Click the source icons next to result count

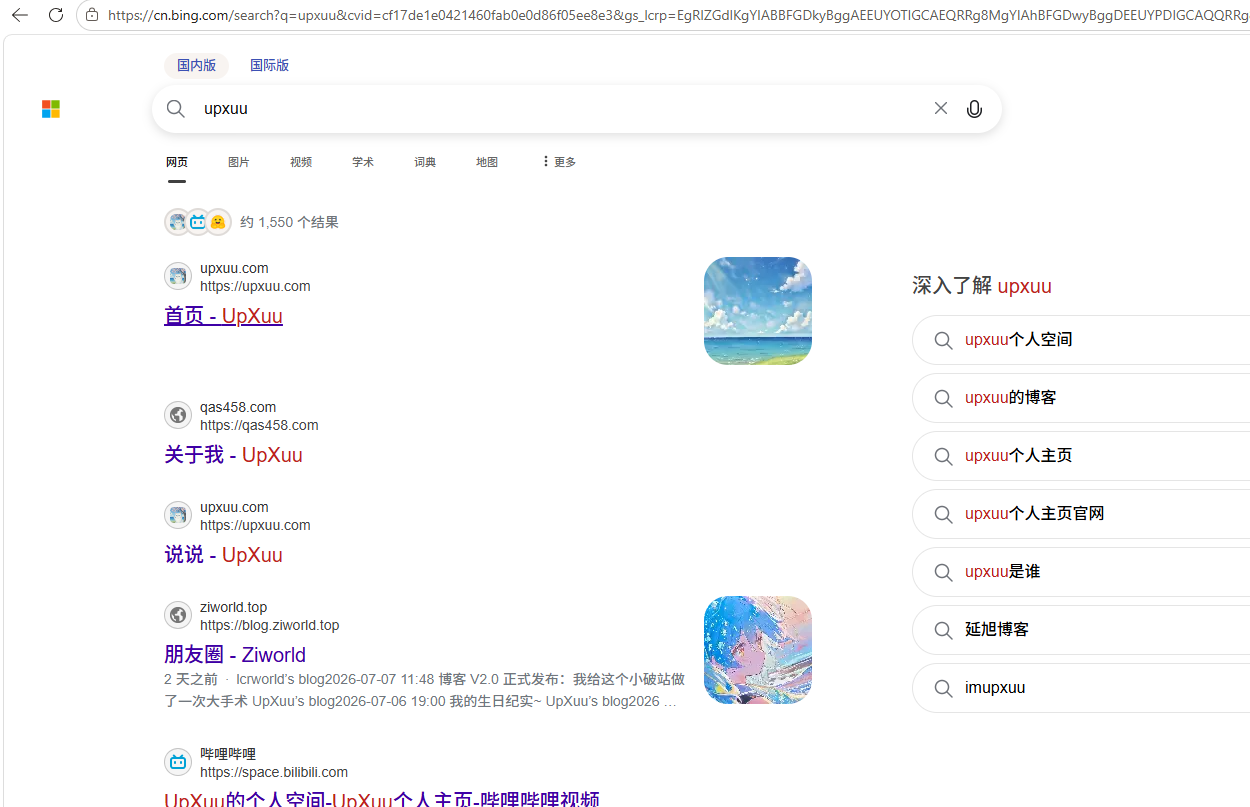(198, 222)
